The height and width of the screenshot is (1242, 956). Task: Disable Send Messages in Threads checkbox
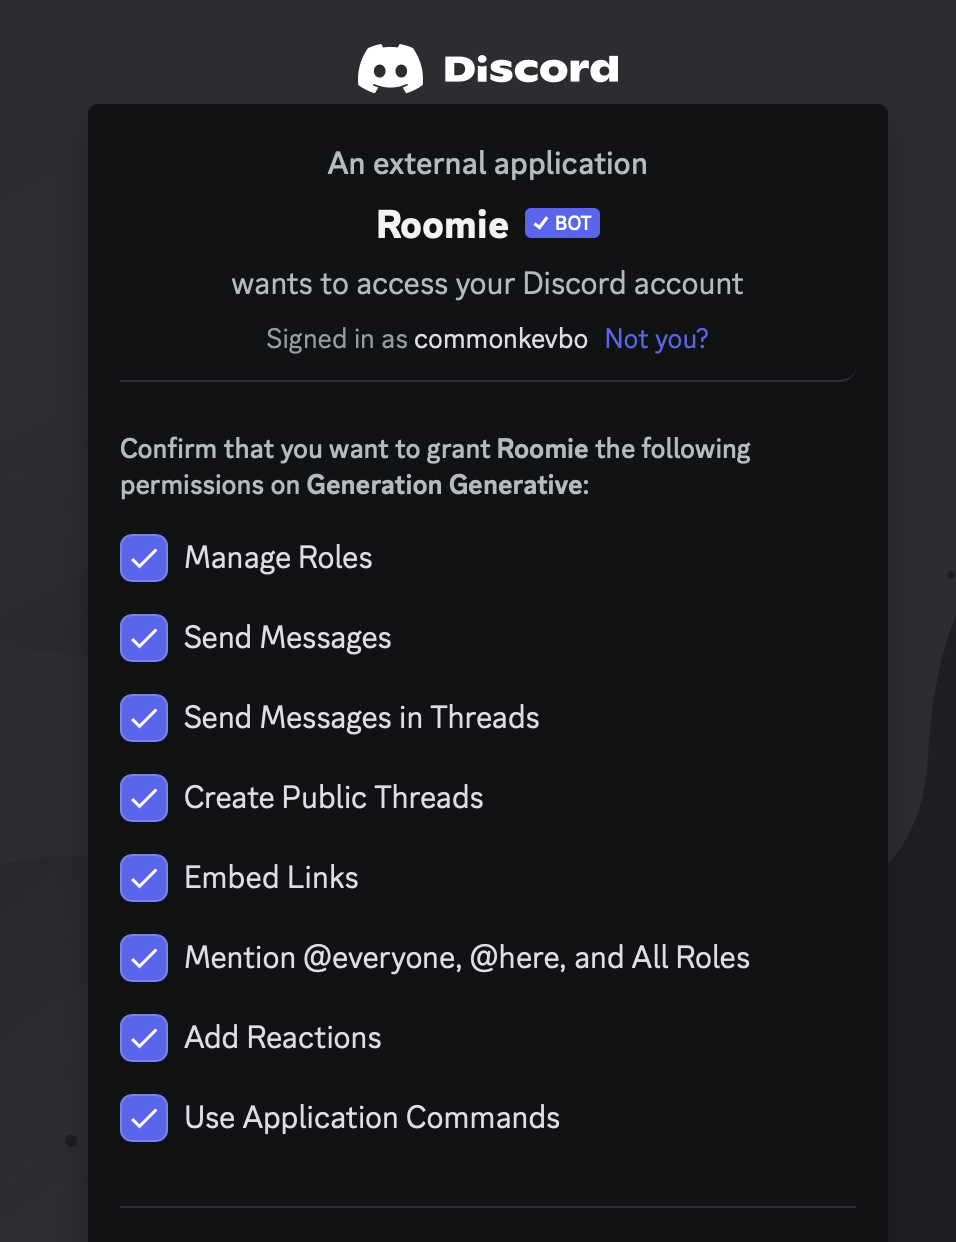(x=144, y=718)
